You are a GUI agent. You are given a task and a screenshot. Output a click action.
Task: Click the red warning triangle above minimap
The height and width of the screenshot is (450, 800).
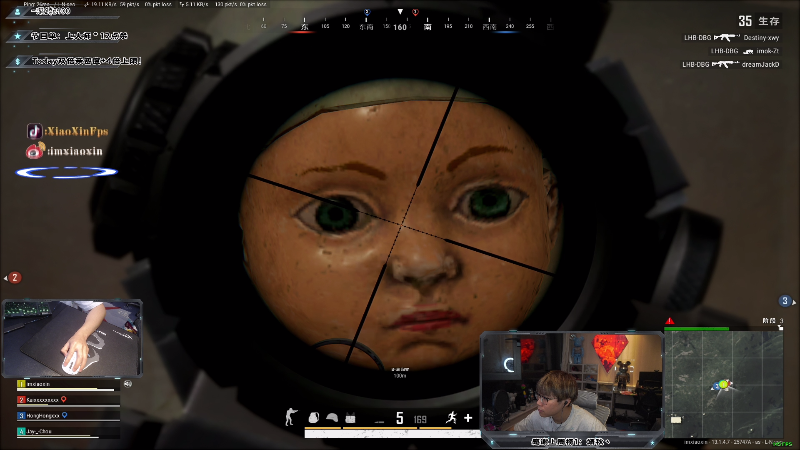click(669, 321)
